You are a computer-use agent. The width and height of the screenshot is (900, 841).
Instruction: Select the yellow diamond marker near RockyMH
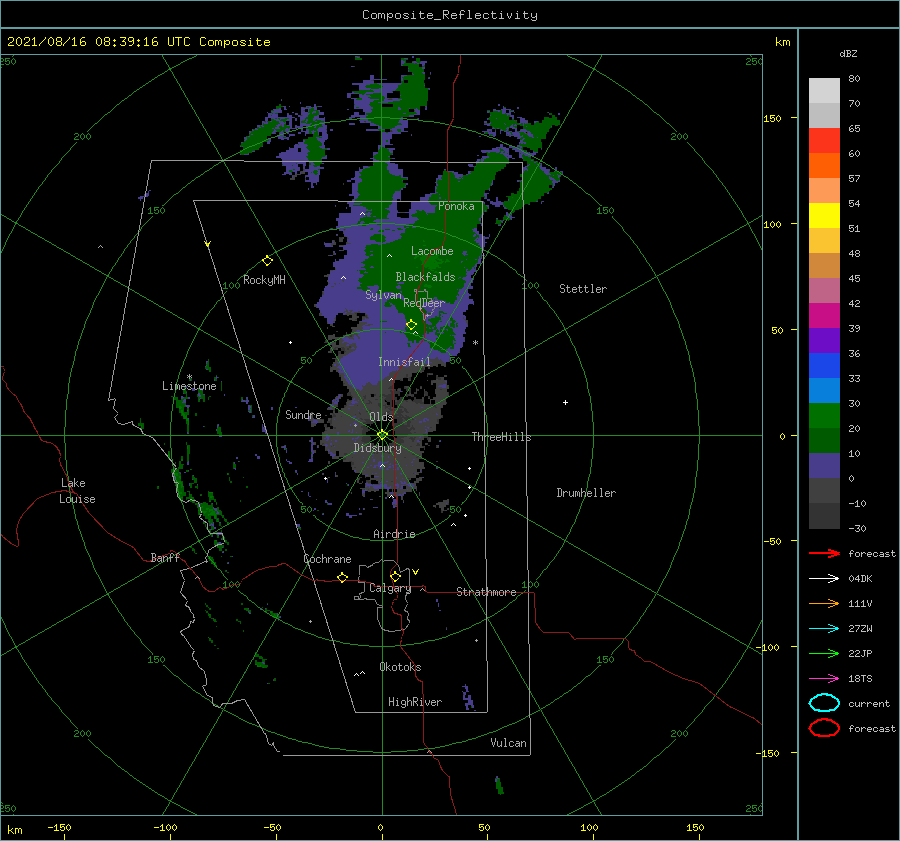tap(267, 261)
